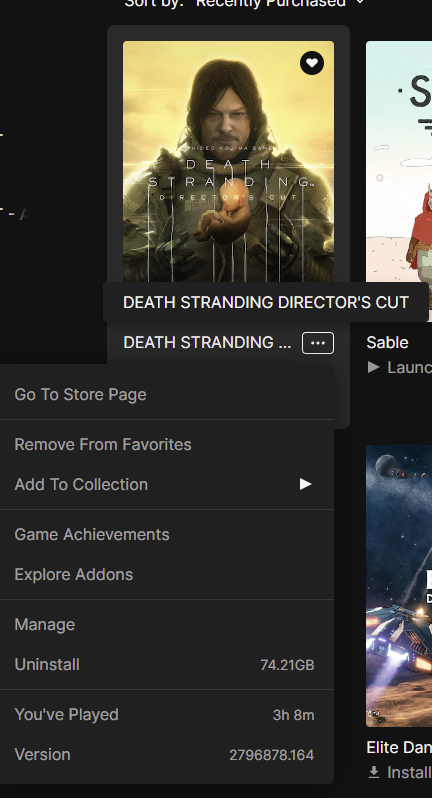Click the Install download icon for Elite Dangerous
This screenshot has height=798, width=432.
pyautogui.click(x=374, y=772)
